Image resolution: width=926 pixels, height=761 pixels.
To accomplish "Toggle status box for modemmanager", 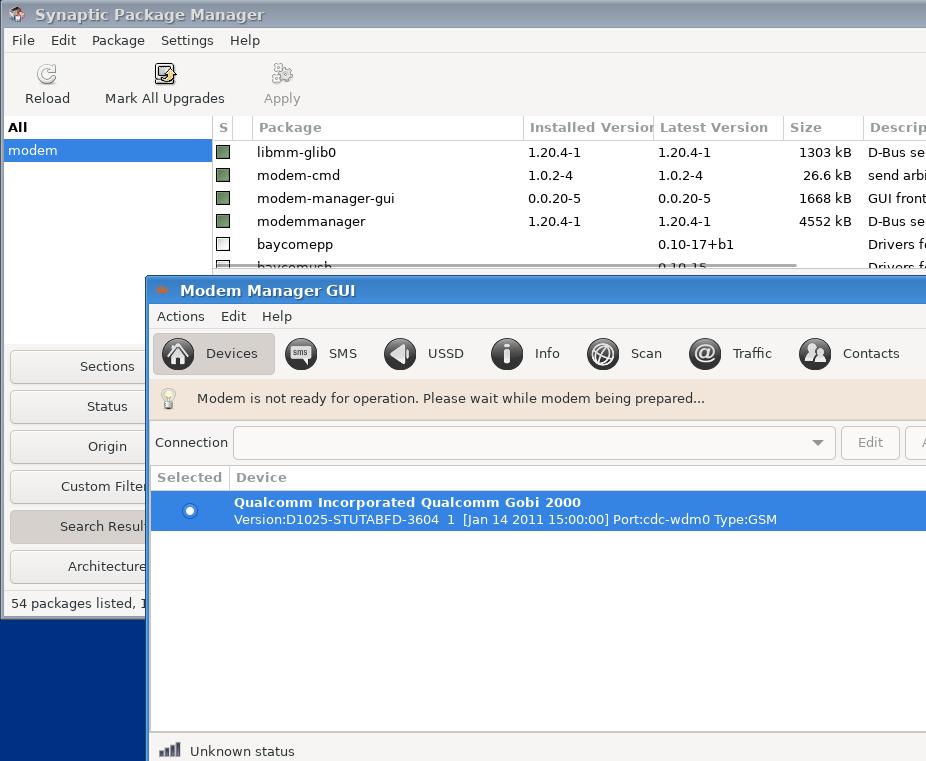I will 223,221.
